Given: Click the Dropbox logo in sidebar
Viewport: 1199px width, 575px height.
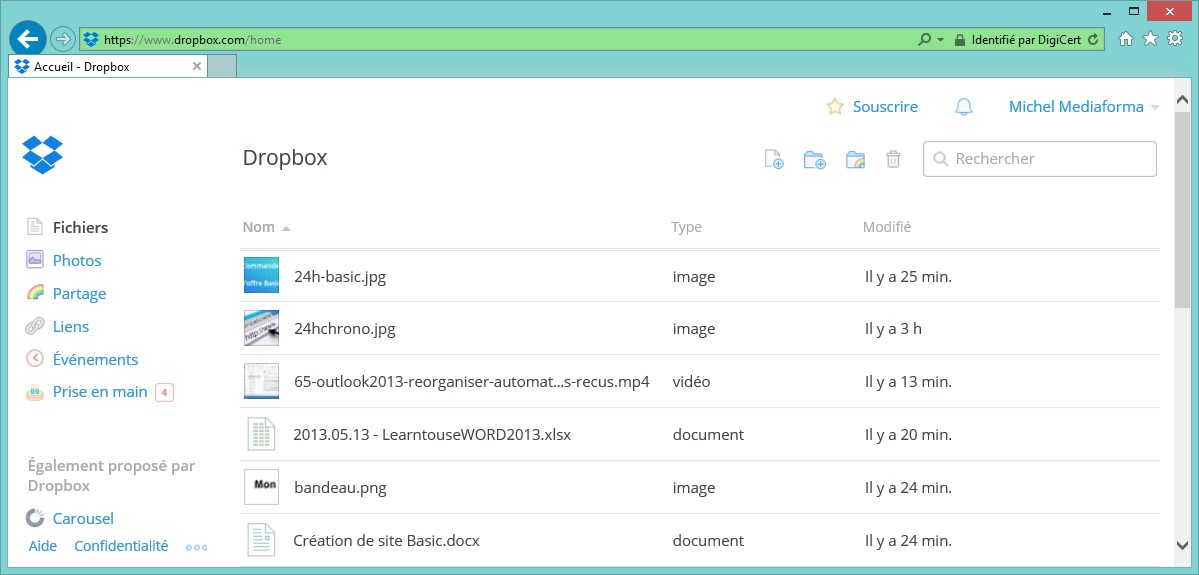Looking at the screenshot, I should coord(43,155).
